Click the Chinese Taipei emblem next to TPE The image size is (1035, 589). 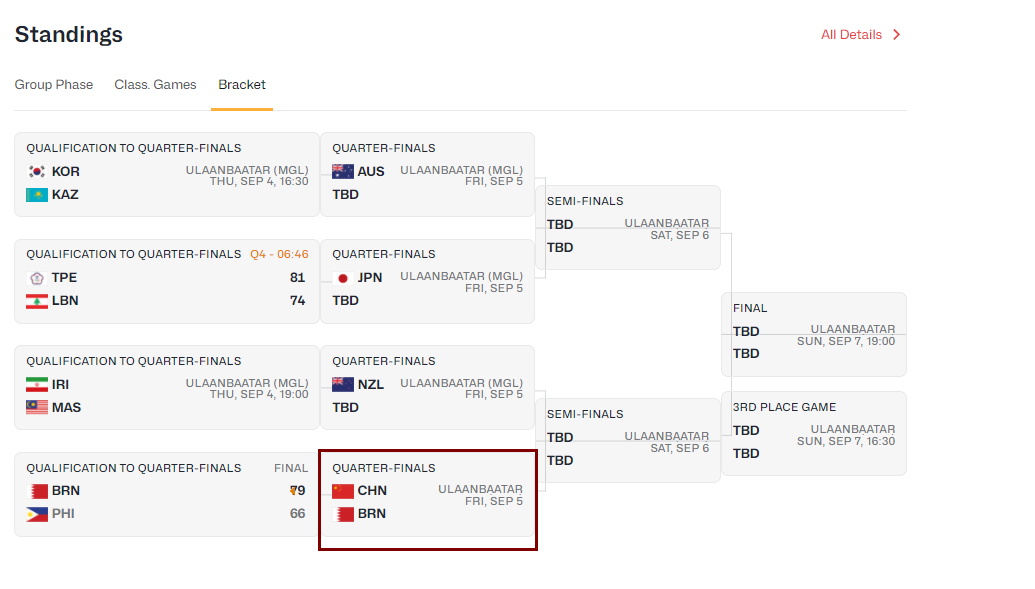[37, 278]
